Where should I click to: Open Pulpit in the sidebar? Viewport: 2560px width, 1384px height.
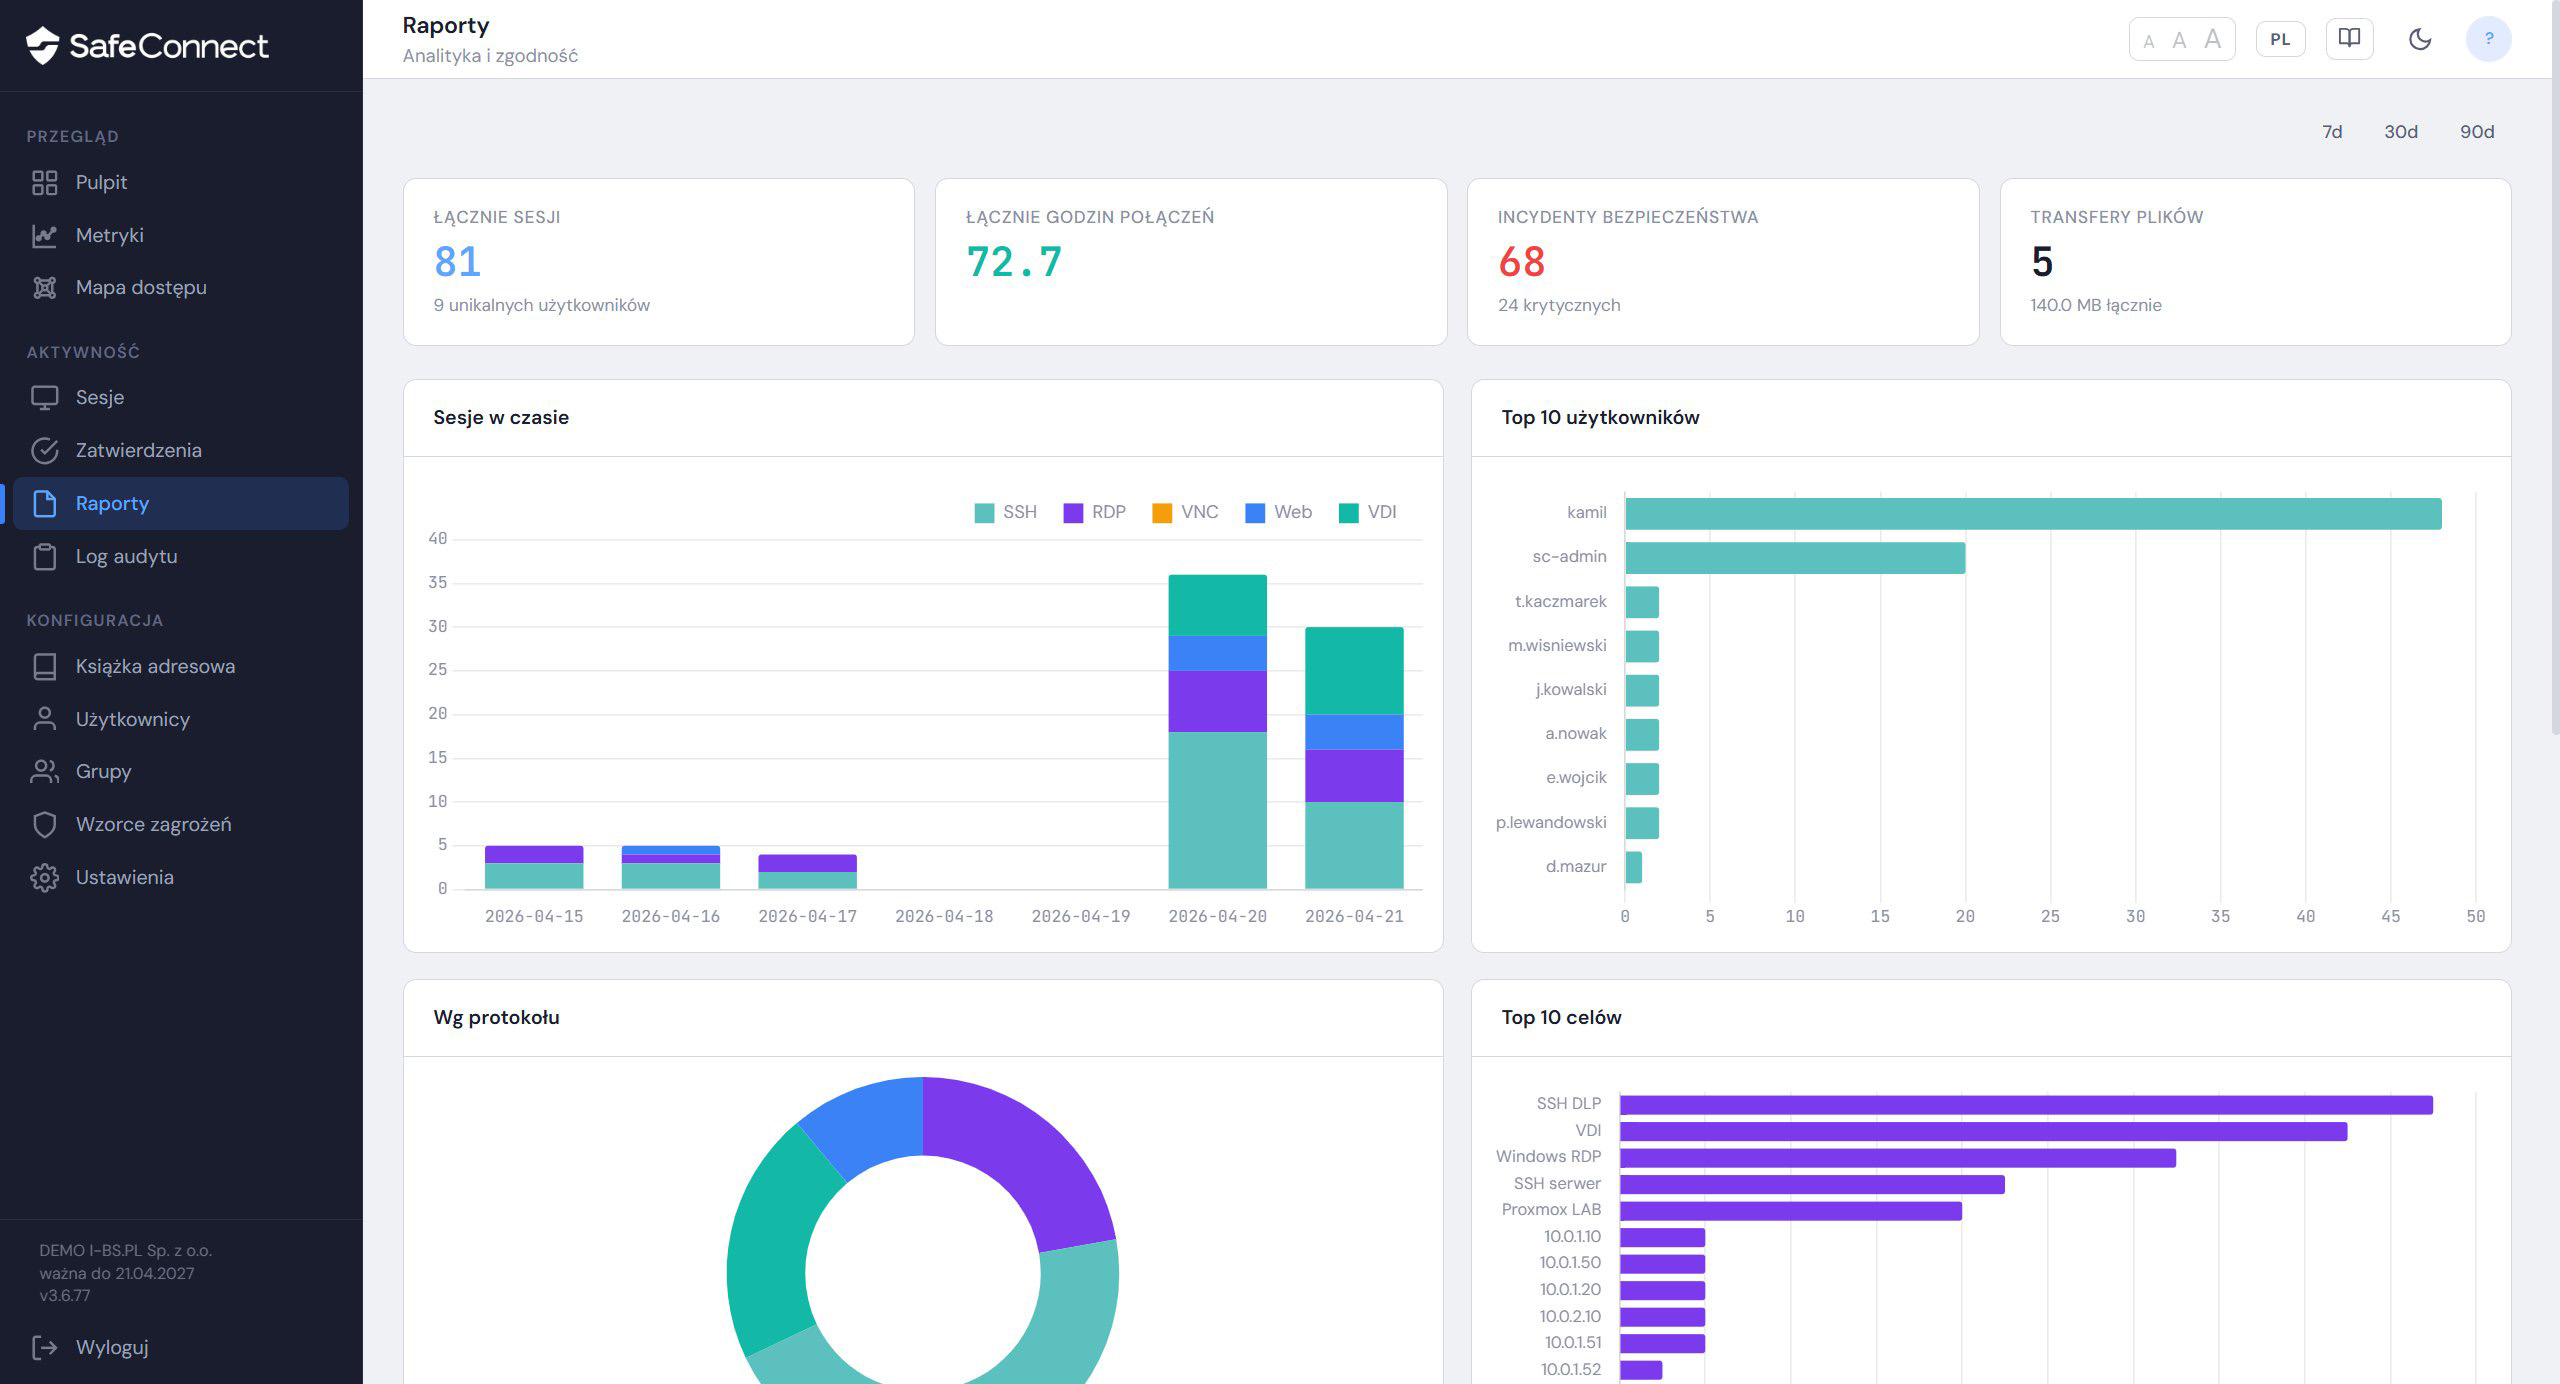pyautogui.click(x=180, y=182)
